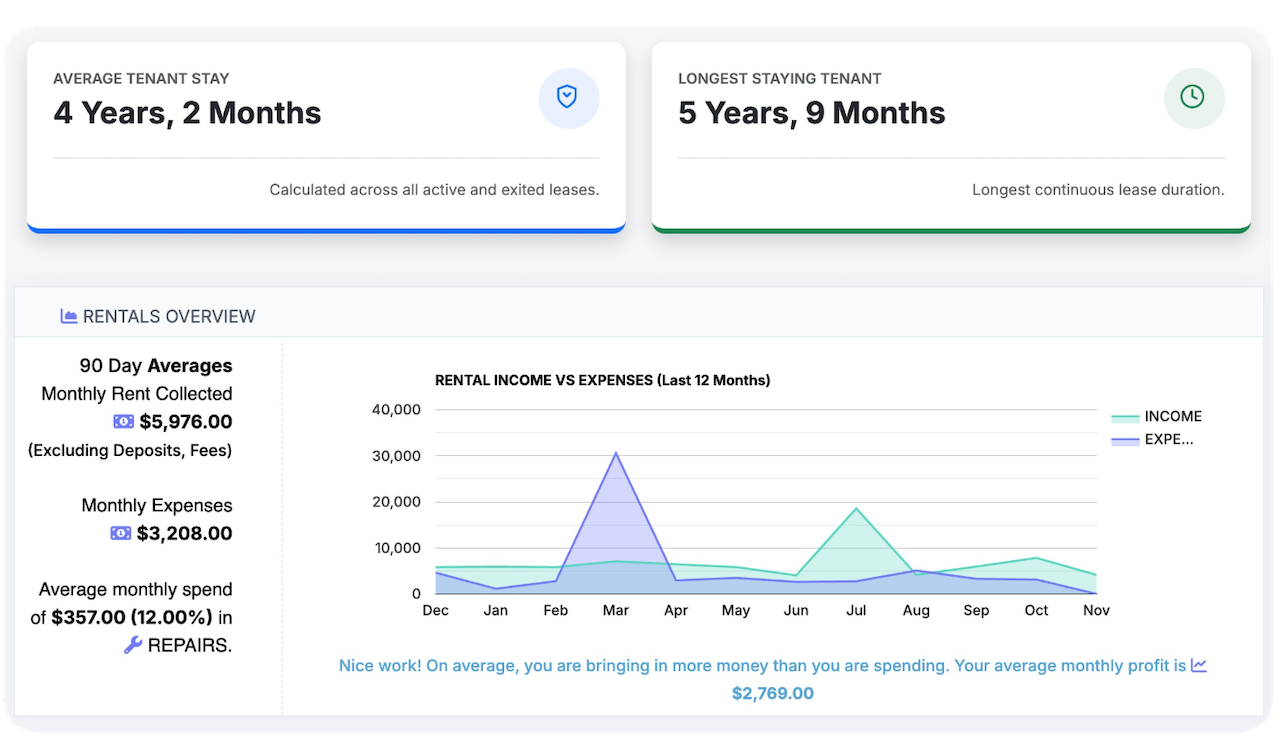Select the RENTALS OVERVIEW section header
The width and height of the screenshot is (1280, 740).
[170, 315]
